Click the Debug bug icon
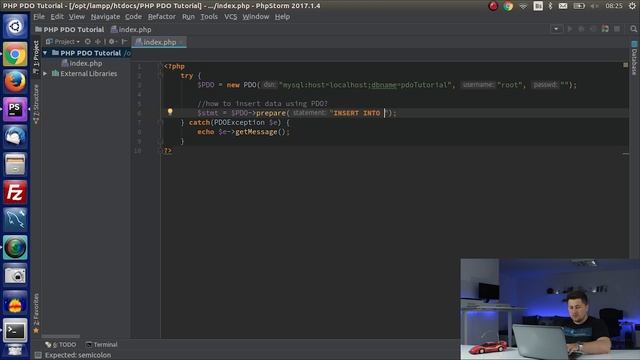 coord(581,29)
